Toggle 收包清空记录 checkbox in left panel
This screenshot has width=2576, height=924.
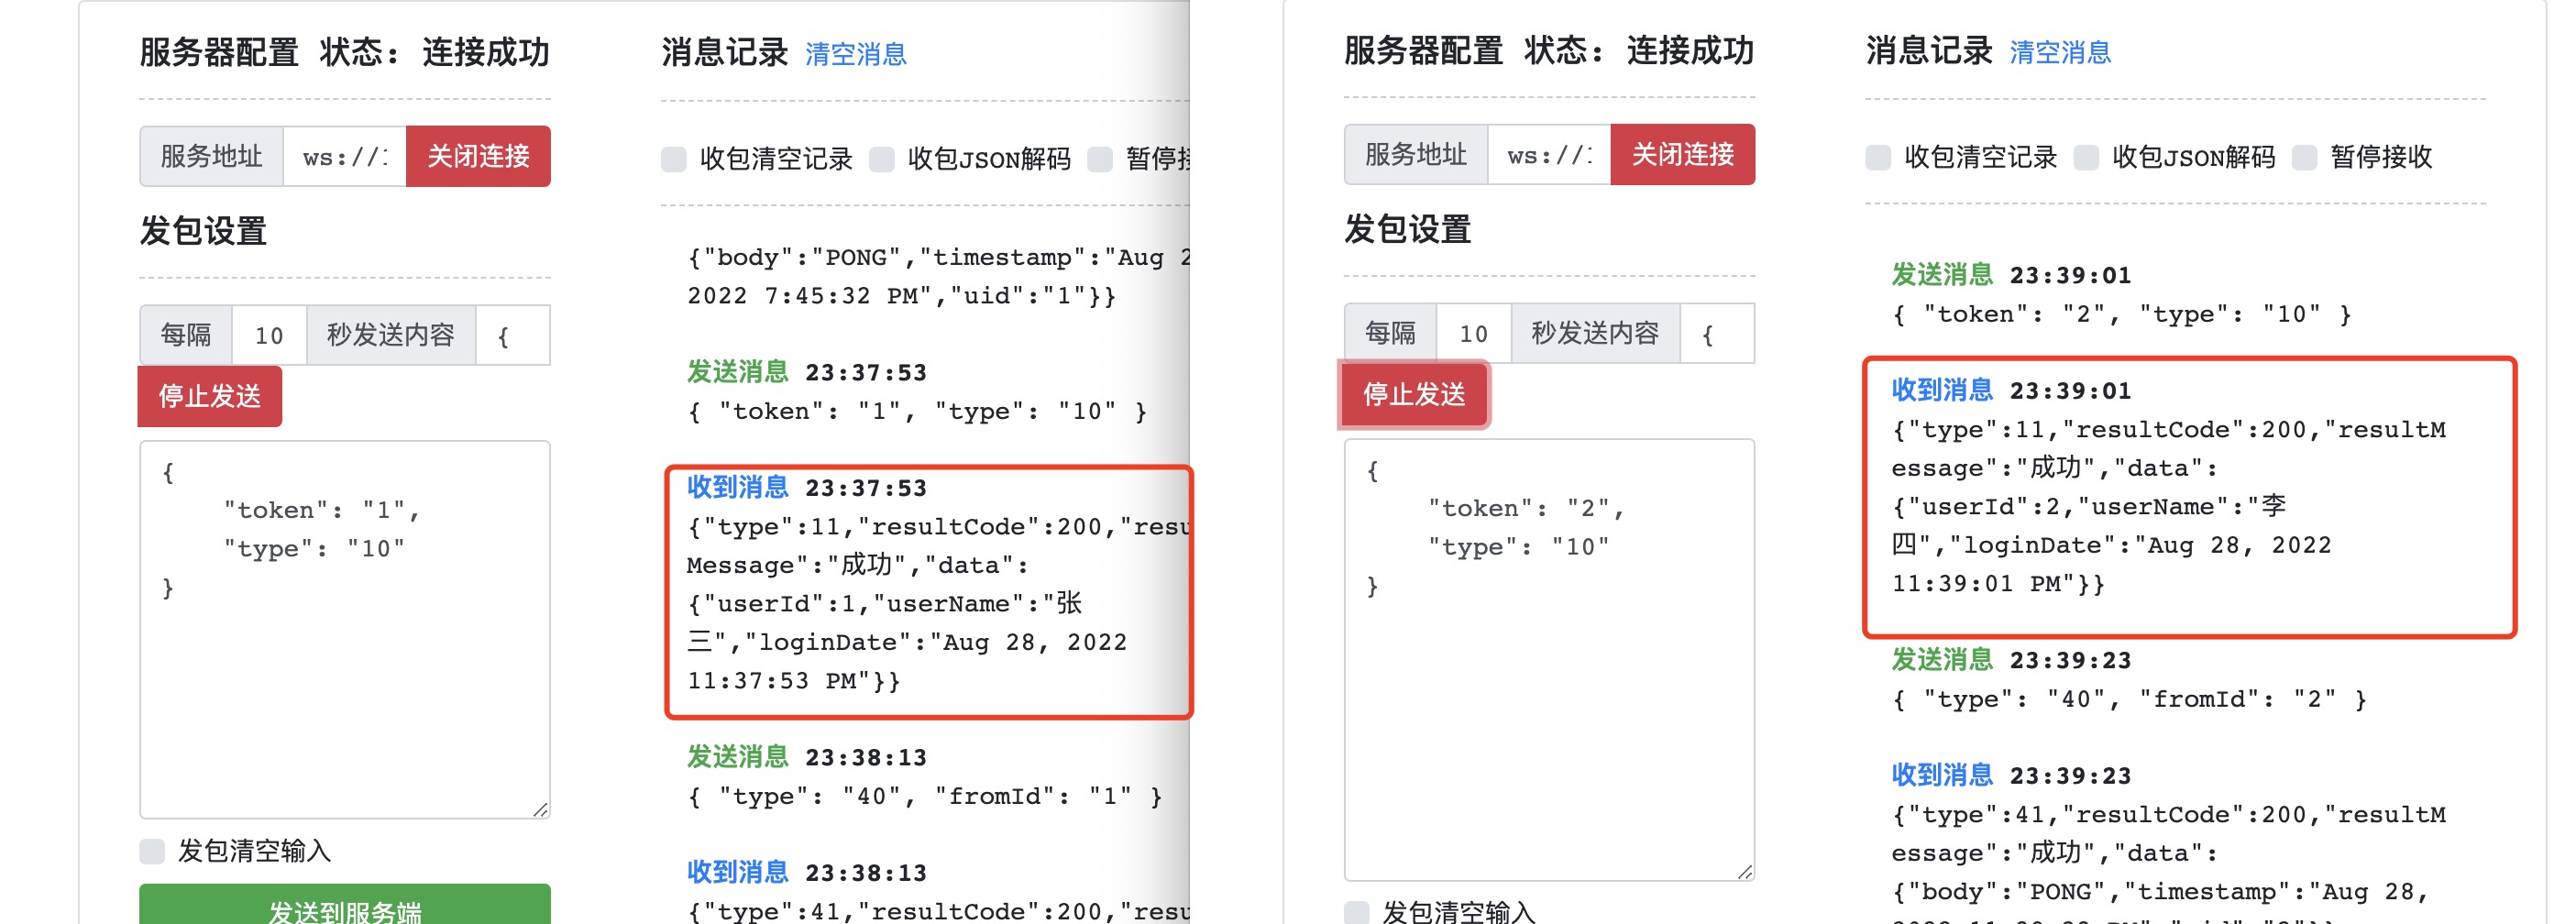[674, 159]
